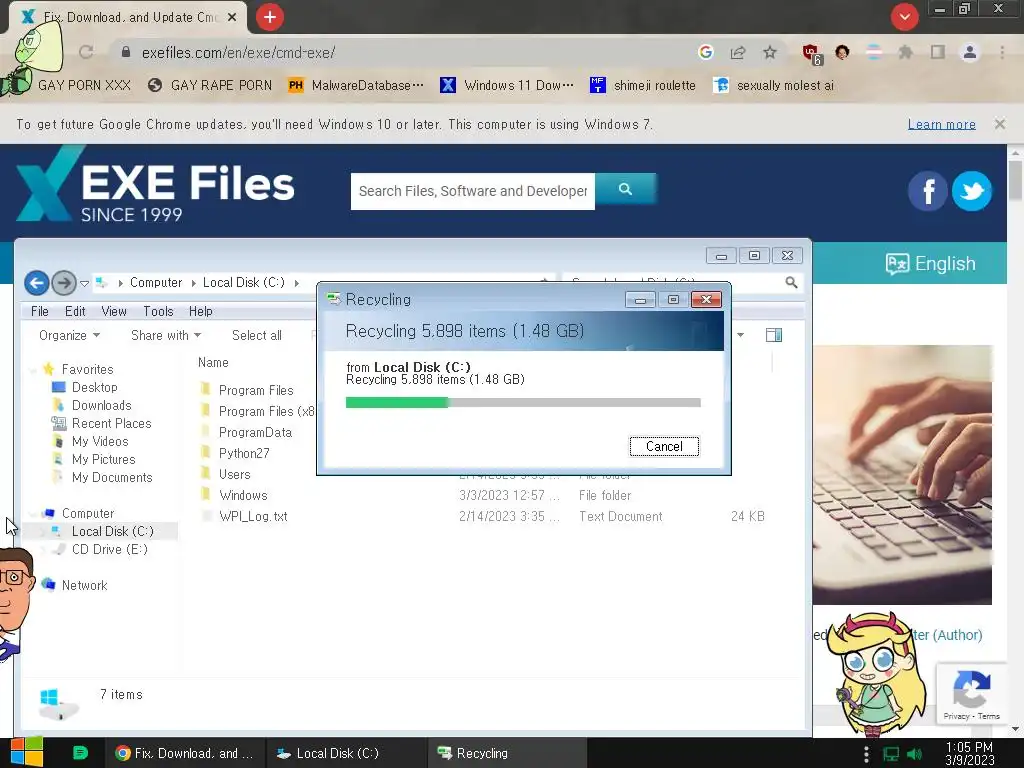Open the MalwareDatabase bookmark
This screenshot has height=768, width=1024.
pyautogui.click(x=357, y=86)
